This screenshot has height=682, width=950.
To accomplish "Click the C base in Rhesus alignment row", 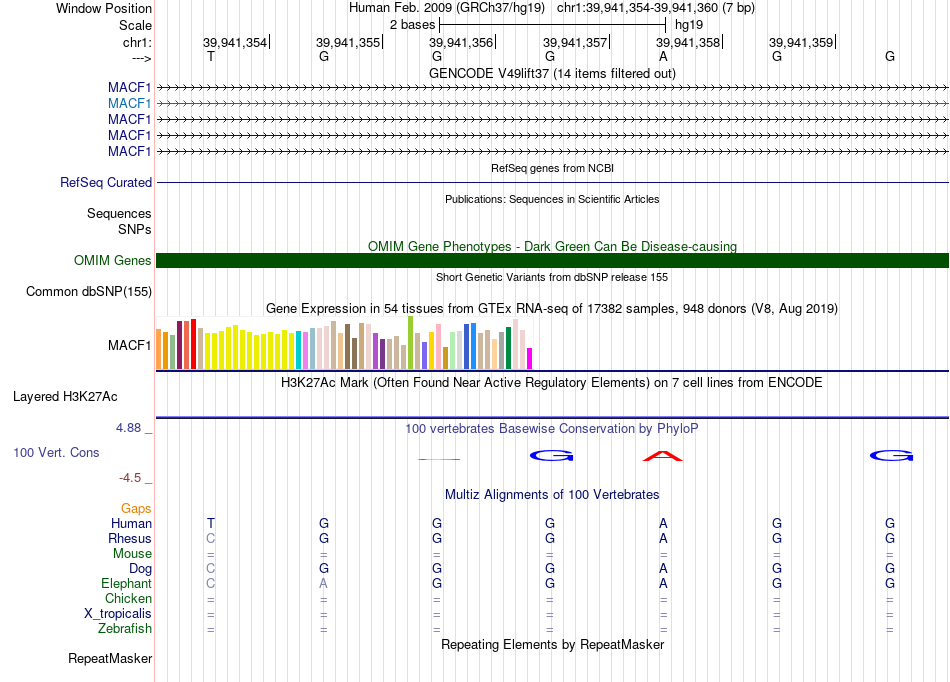I will (x=210, y=538).
